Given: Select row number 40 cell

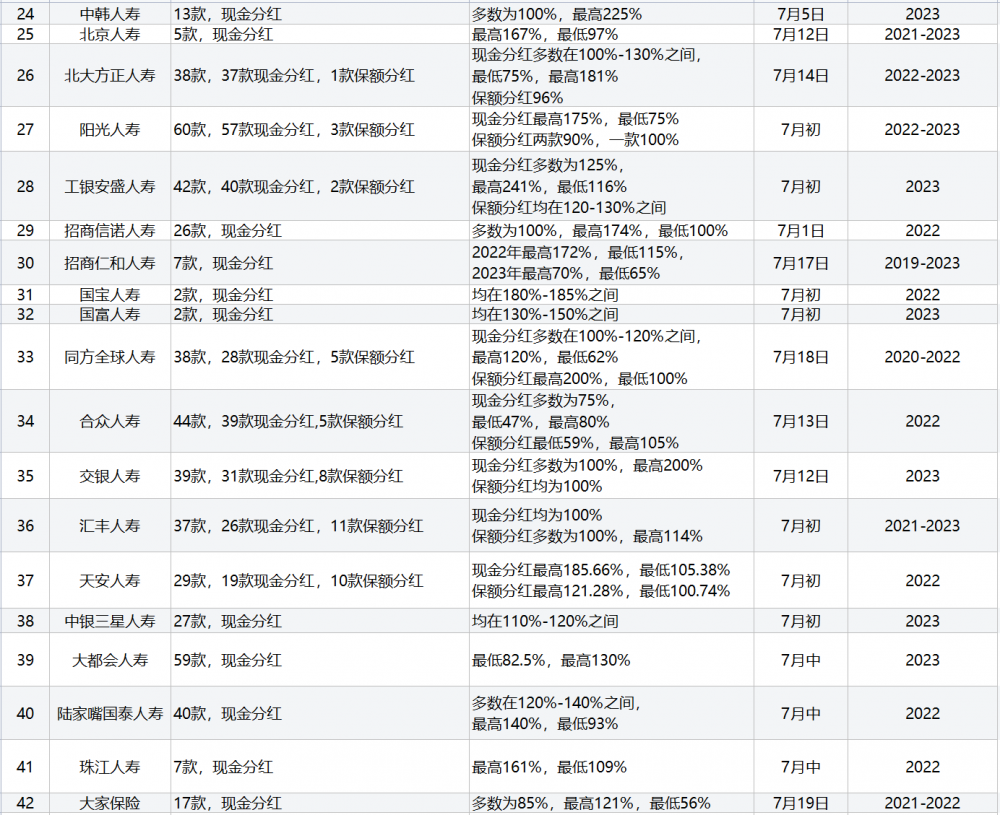Looking at the screenshot, I should pos(26,713).
